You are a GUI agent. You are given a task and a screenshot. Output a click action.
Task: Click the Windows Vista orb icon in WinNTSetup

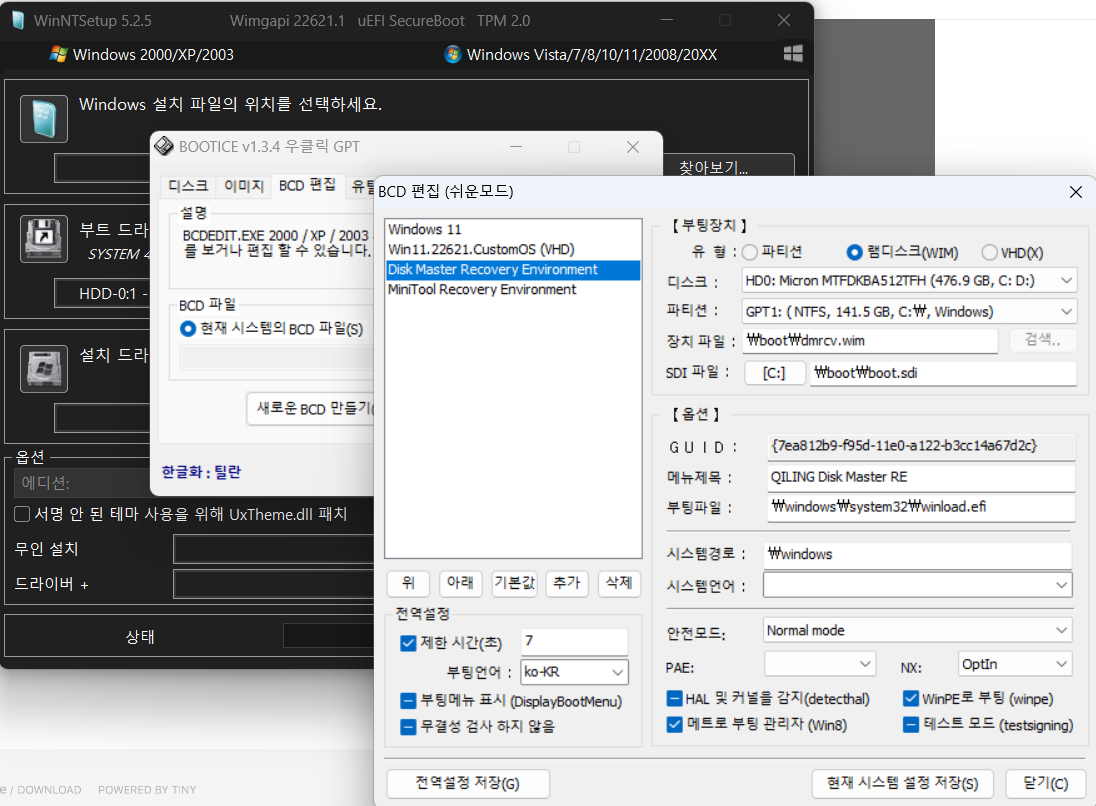(452, 54)
